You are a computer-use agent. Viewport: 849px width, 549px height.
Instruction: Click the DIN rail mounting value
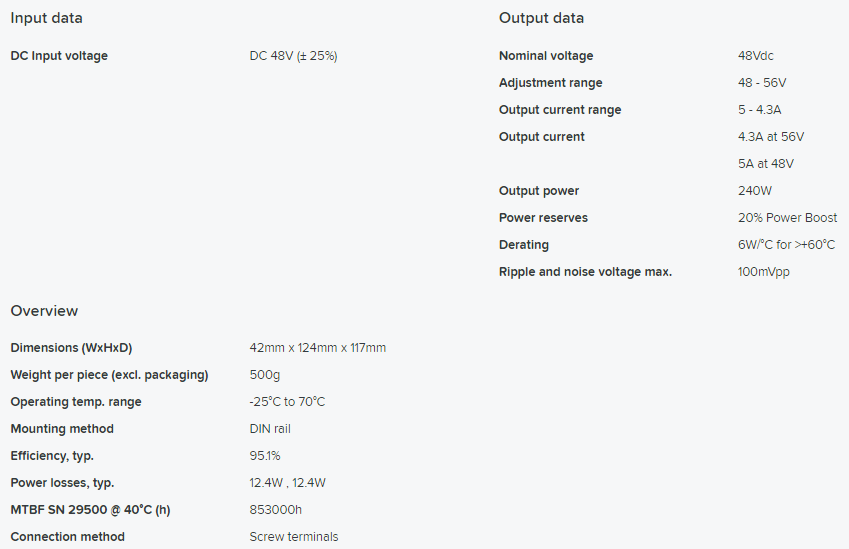(270, 429)
